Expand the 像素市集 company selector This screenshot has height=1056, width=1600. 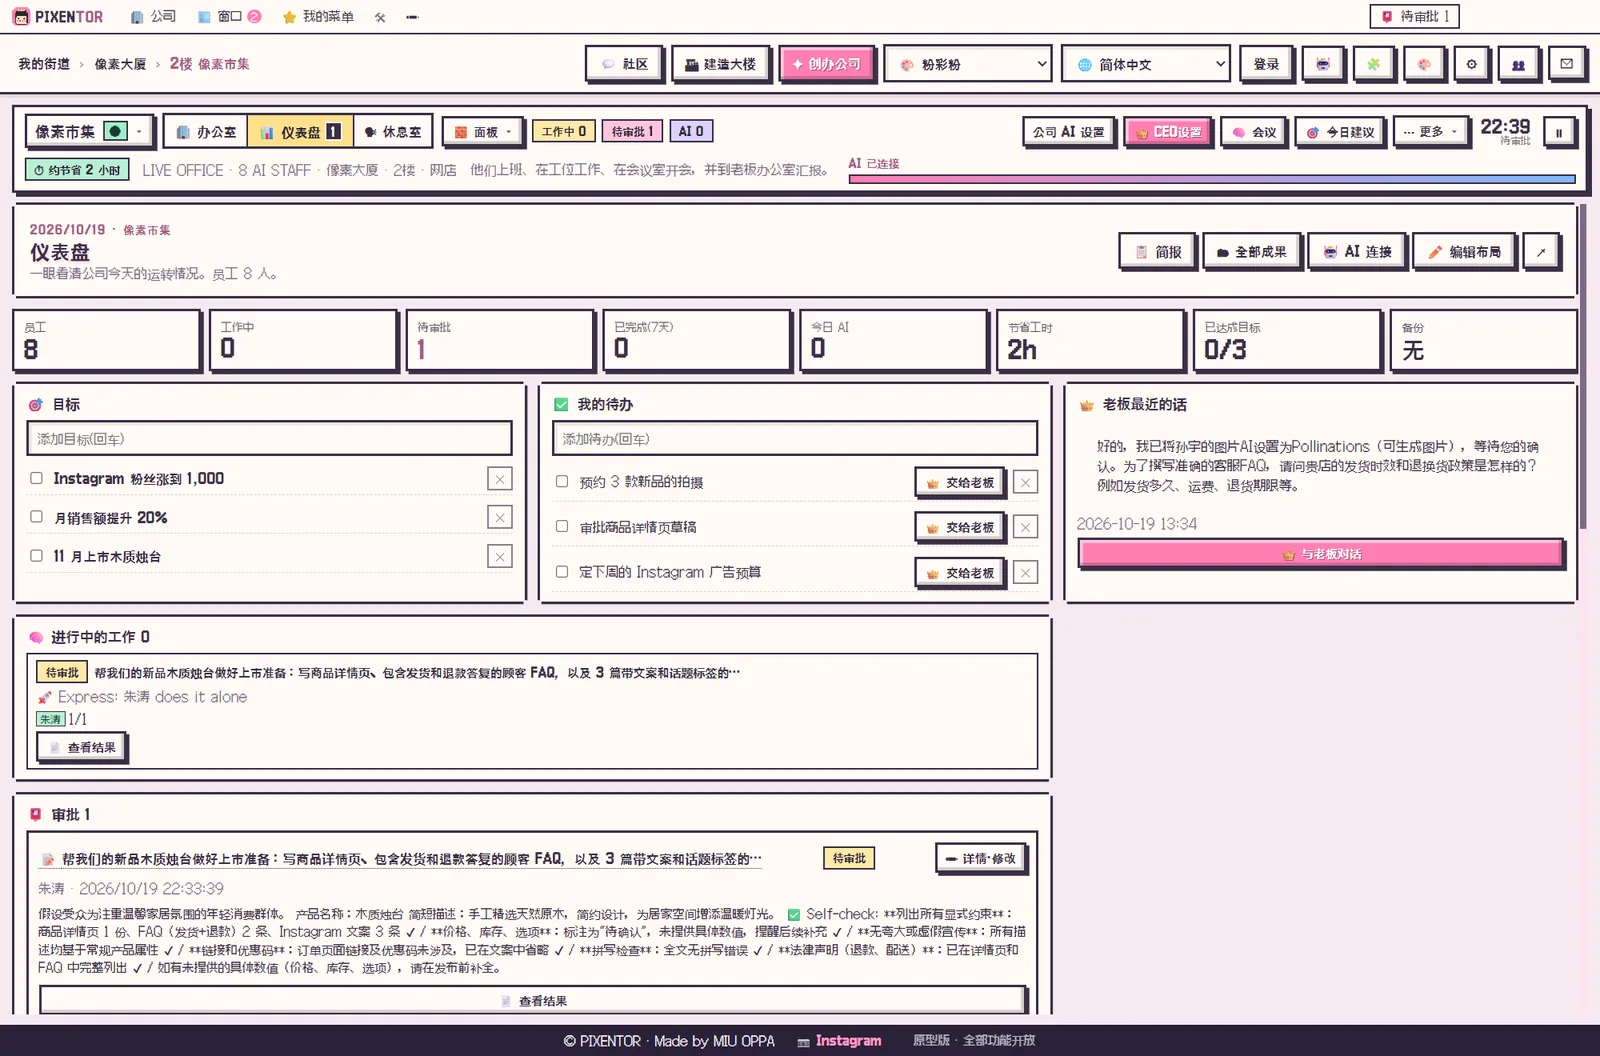click(89, 131)
